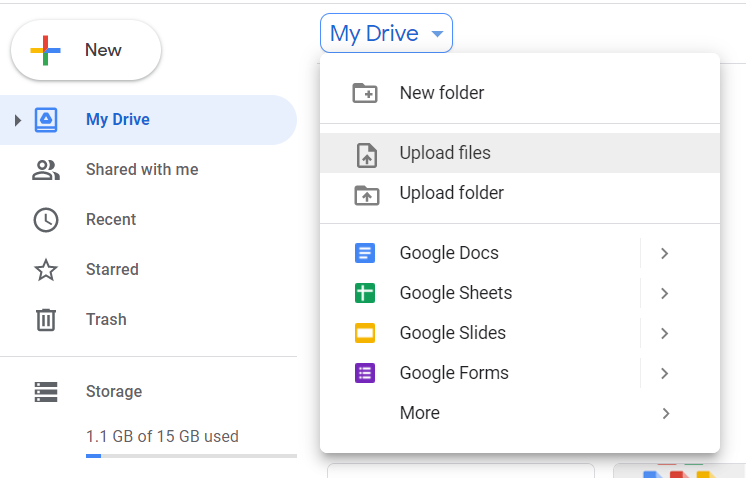This screenshot has height=478, width=746.
Task: Create a new Google Slides presentation
Action: pos(480,333)
